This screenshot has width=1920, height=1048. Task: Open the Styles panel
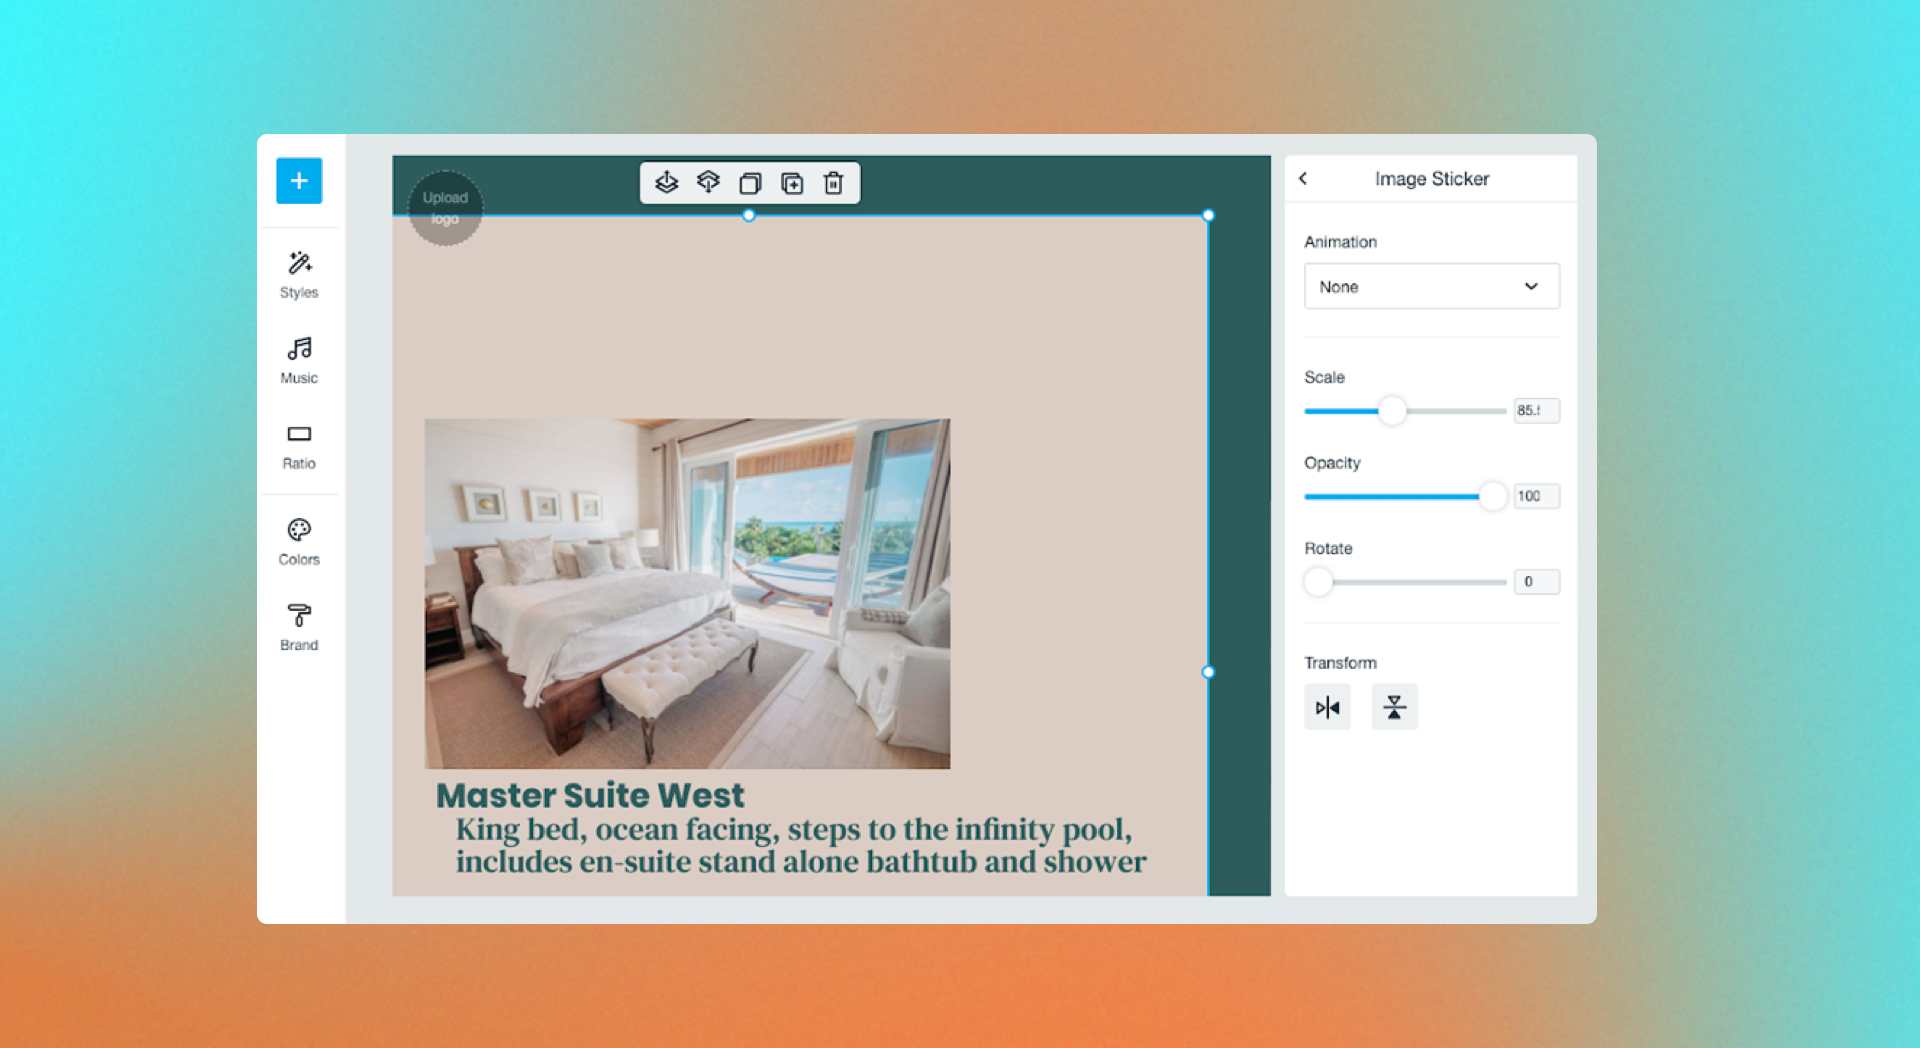click(299, 275)
